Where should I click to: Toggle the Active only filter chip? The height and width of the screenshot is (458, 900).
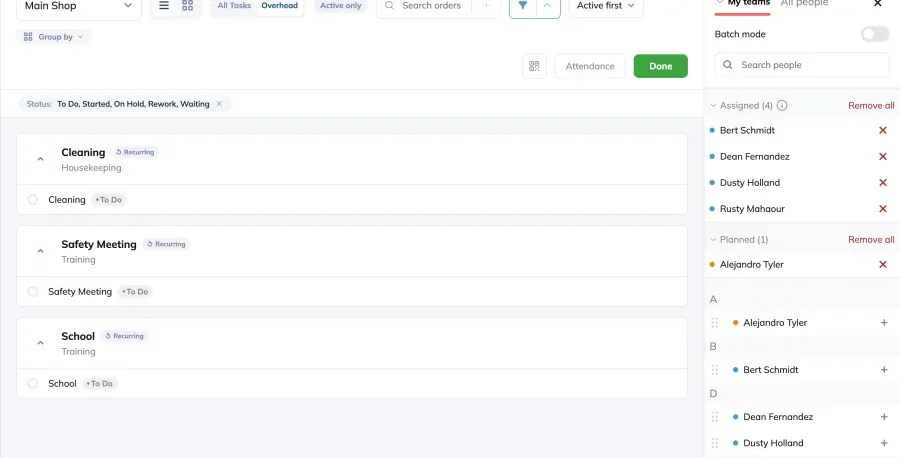[340, 6]
